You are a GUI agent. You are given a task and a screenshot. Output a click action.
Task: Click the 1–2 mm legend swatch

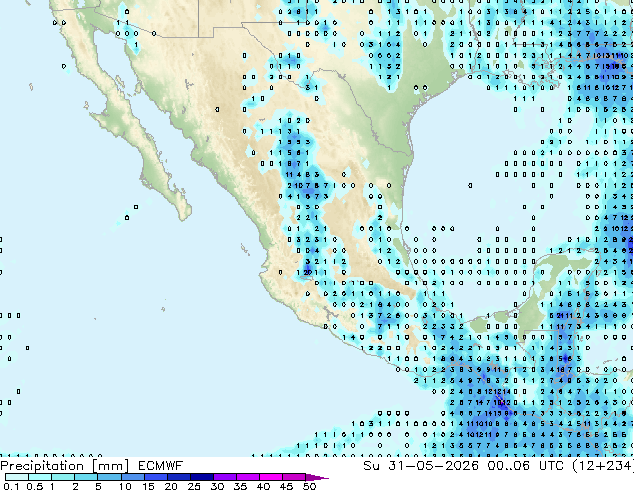click(63, 477)
